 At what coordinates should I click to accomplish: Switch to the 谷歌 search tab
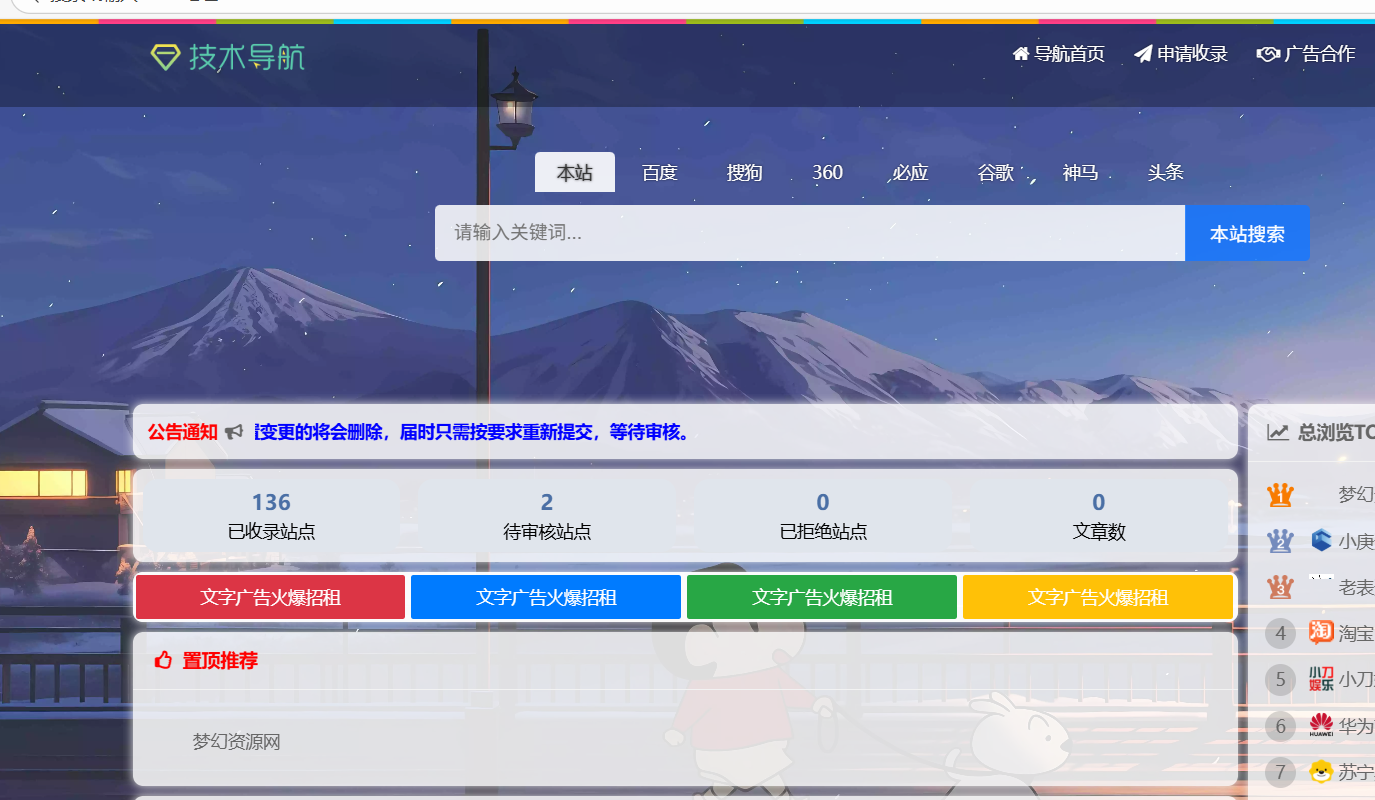click(x=995, y=172)
